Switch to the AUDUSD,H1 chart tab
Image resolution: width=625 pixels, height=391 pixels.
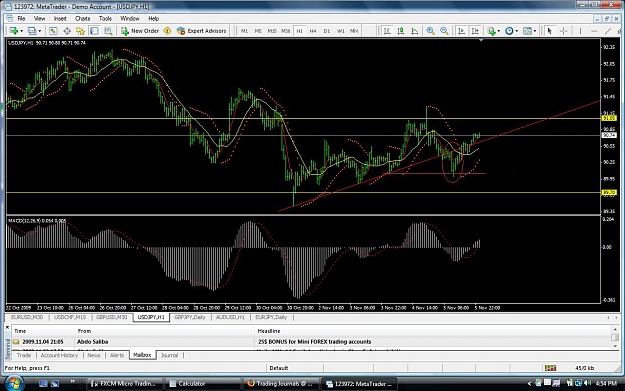[x=230, y=317]
